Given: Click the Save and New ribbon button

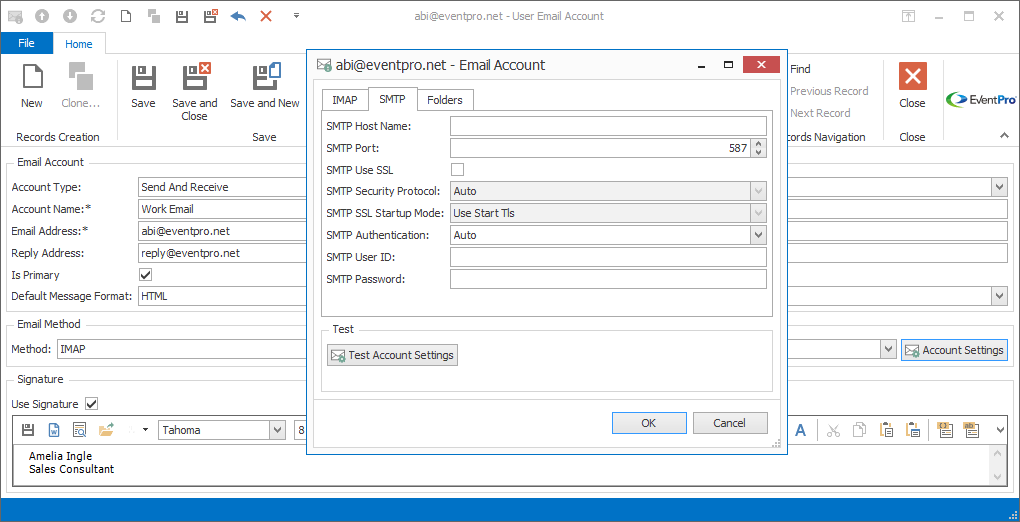Looking at the screenshot, I should (x=265, y=85).
